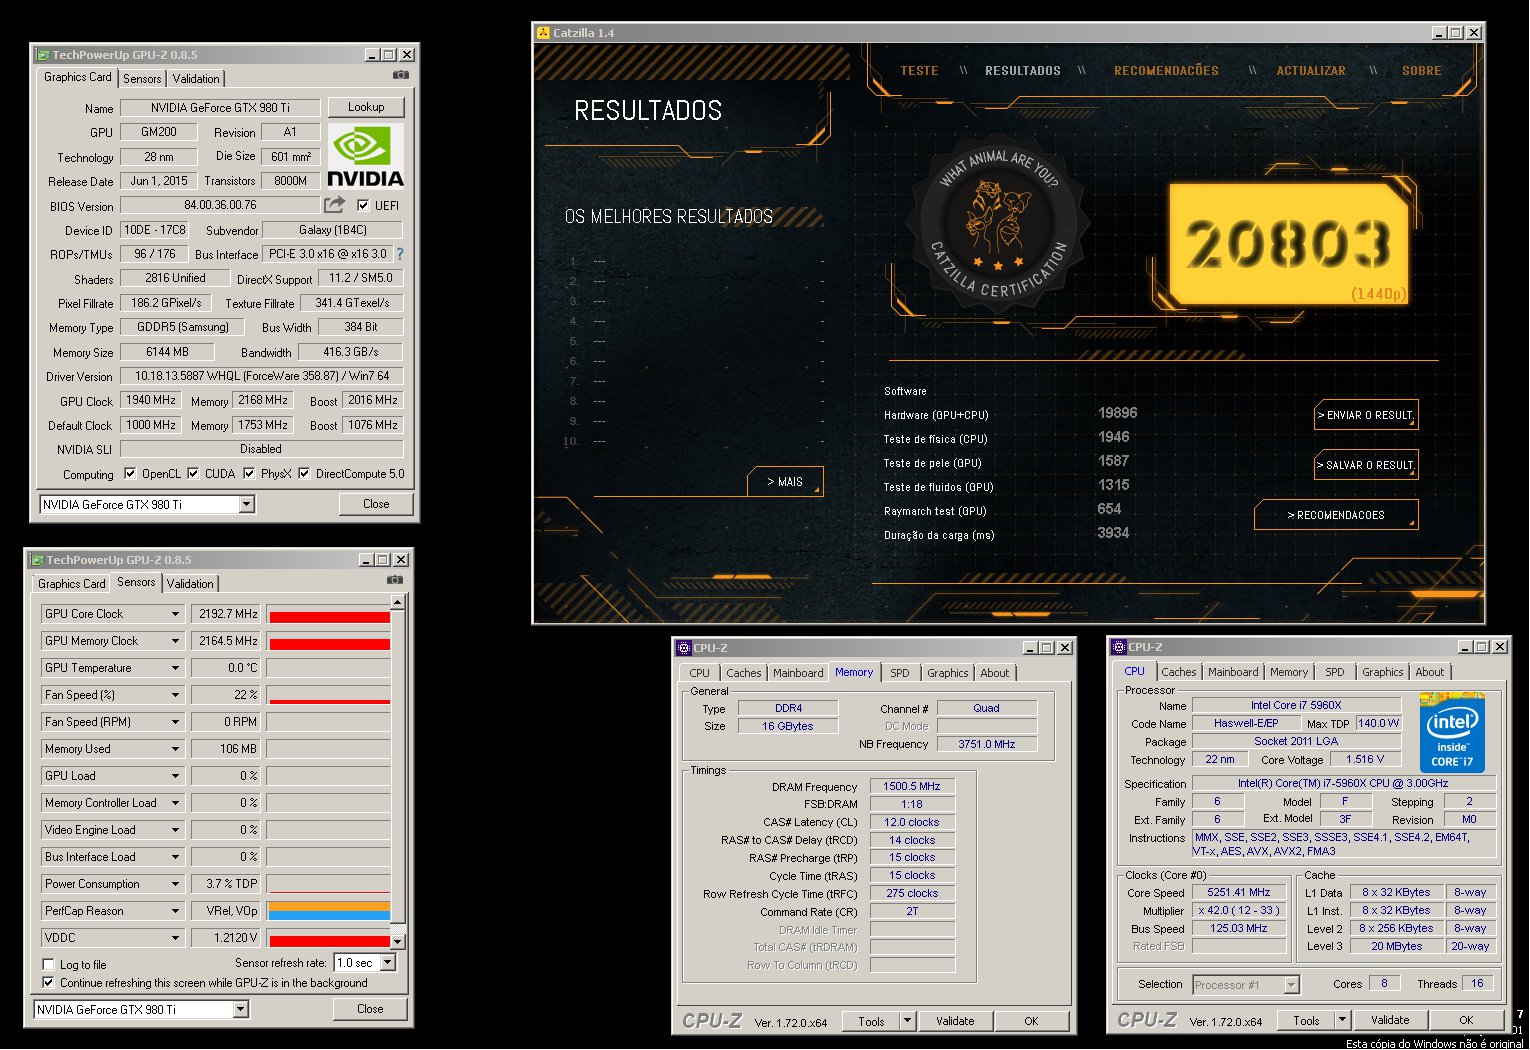Click the CPU-Z processor window title icon
The height and width of the screenshot is (1050, 1530).
pyautogui.click(x=1119, y=647)
